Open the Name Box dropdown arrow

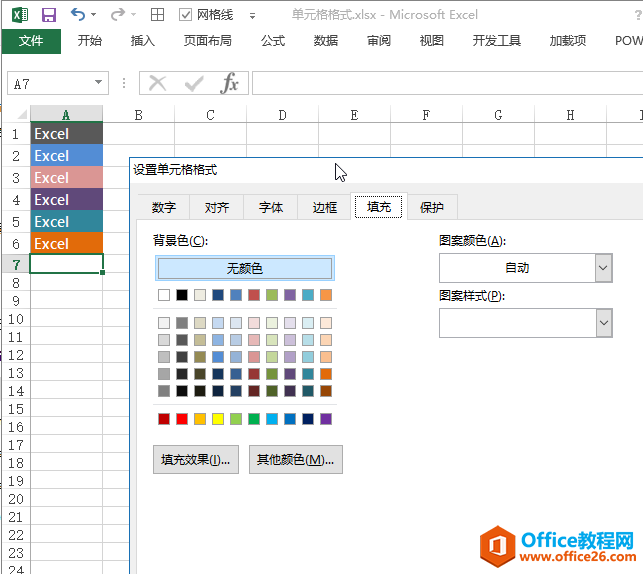click(98, 83)
